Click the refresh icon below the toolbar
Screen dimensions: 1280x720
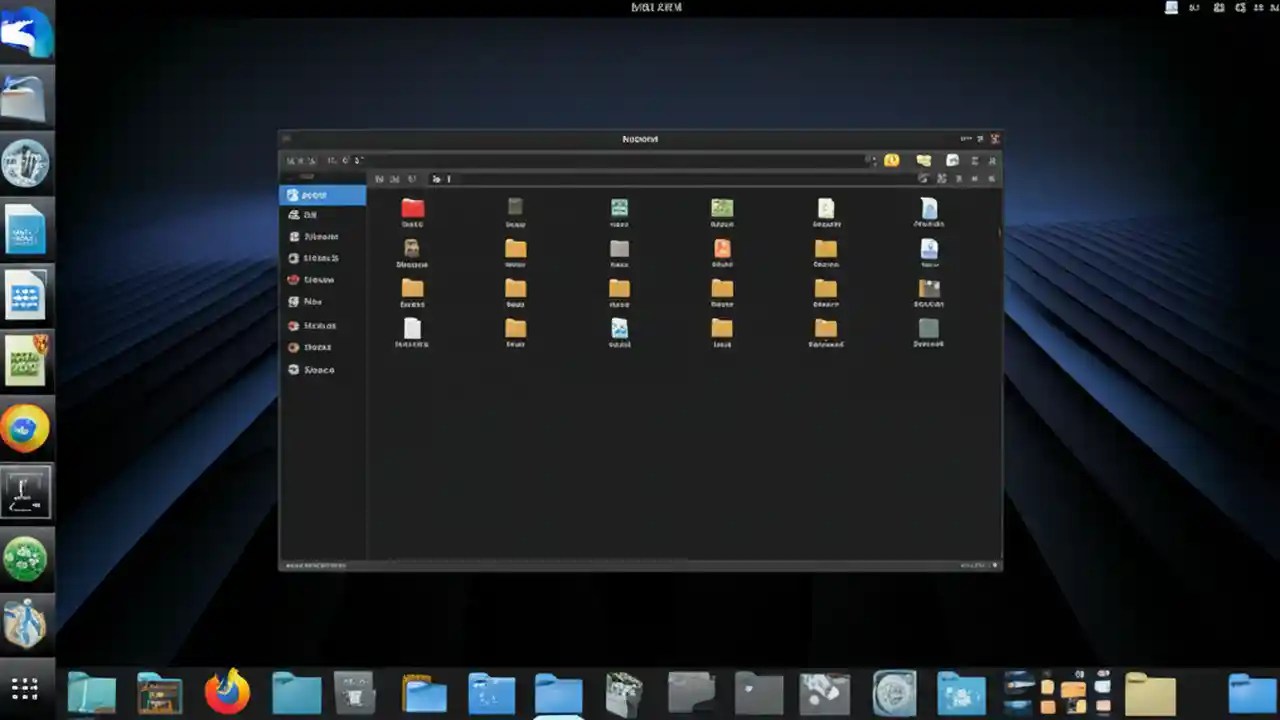point(923,178)
